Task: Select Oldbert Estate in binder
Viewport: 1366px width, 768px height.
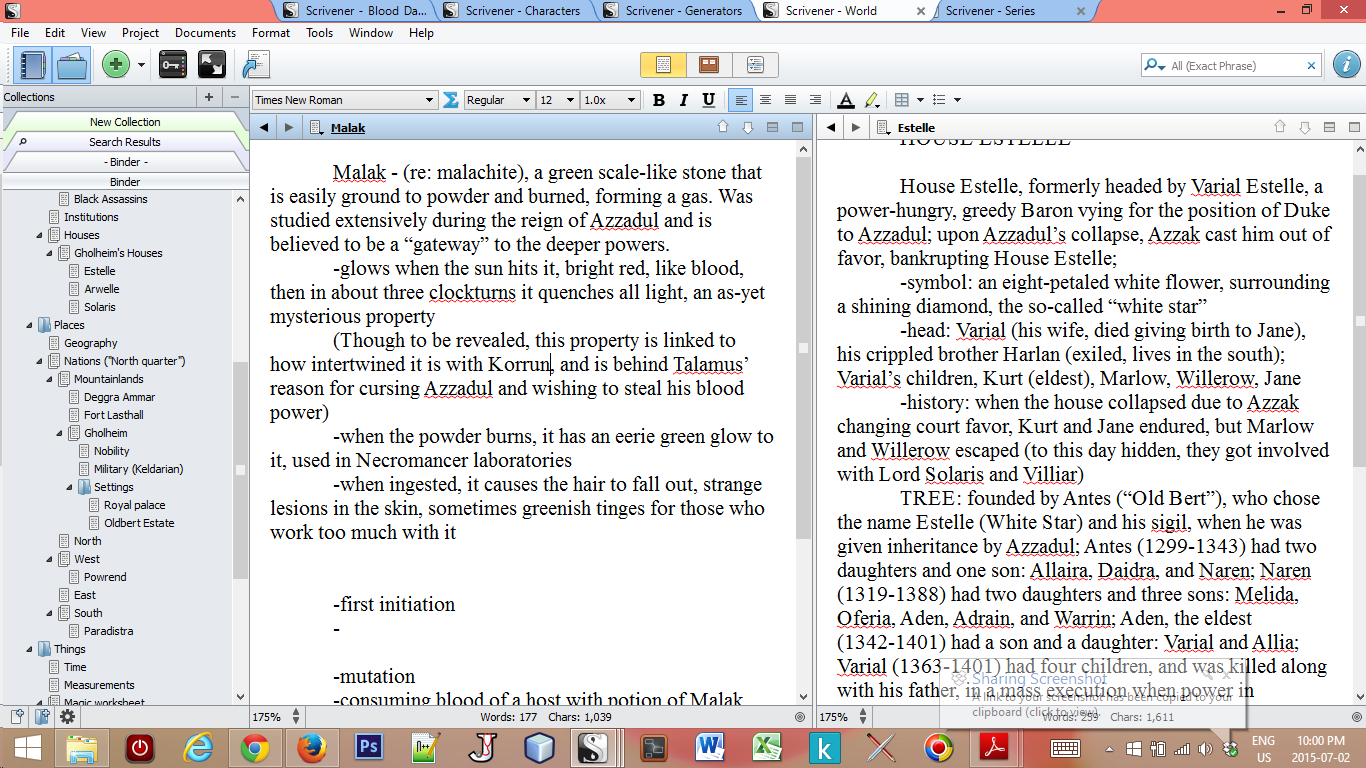Action: (139, 523)
